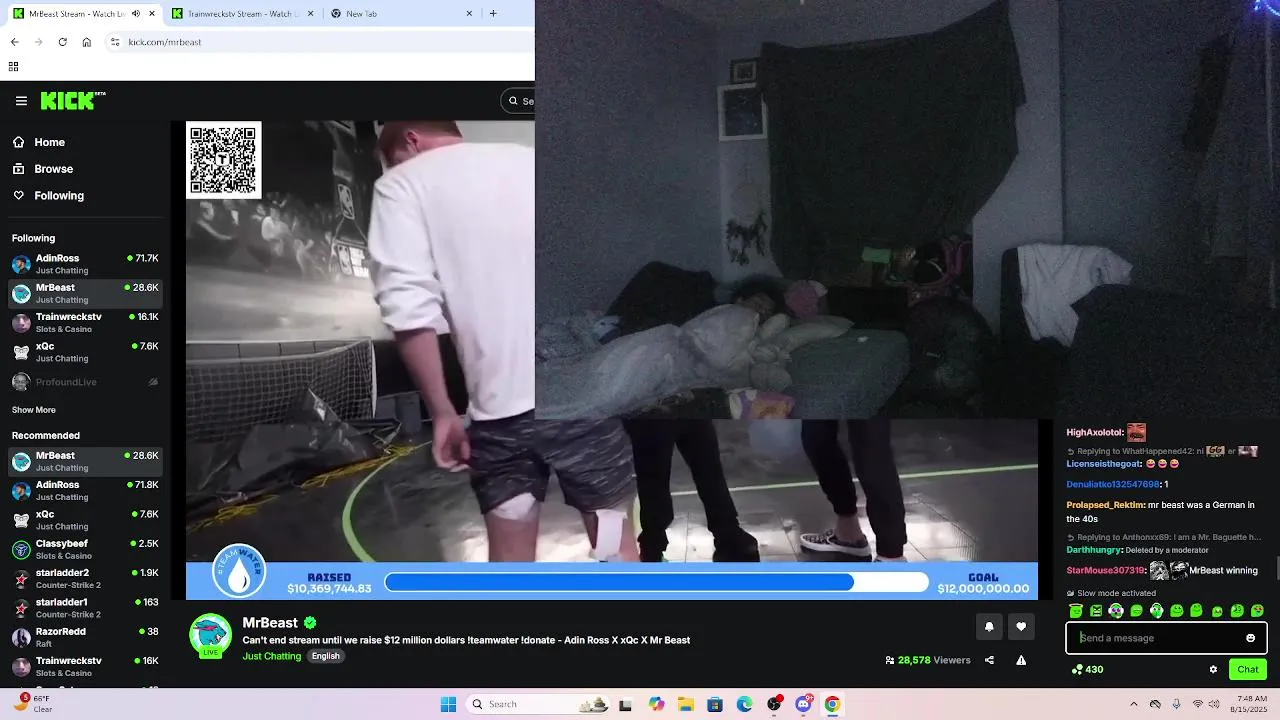
Task: Click the ProfoundLive offline channel icon
Action: point(21,382)
